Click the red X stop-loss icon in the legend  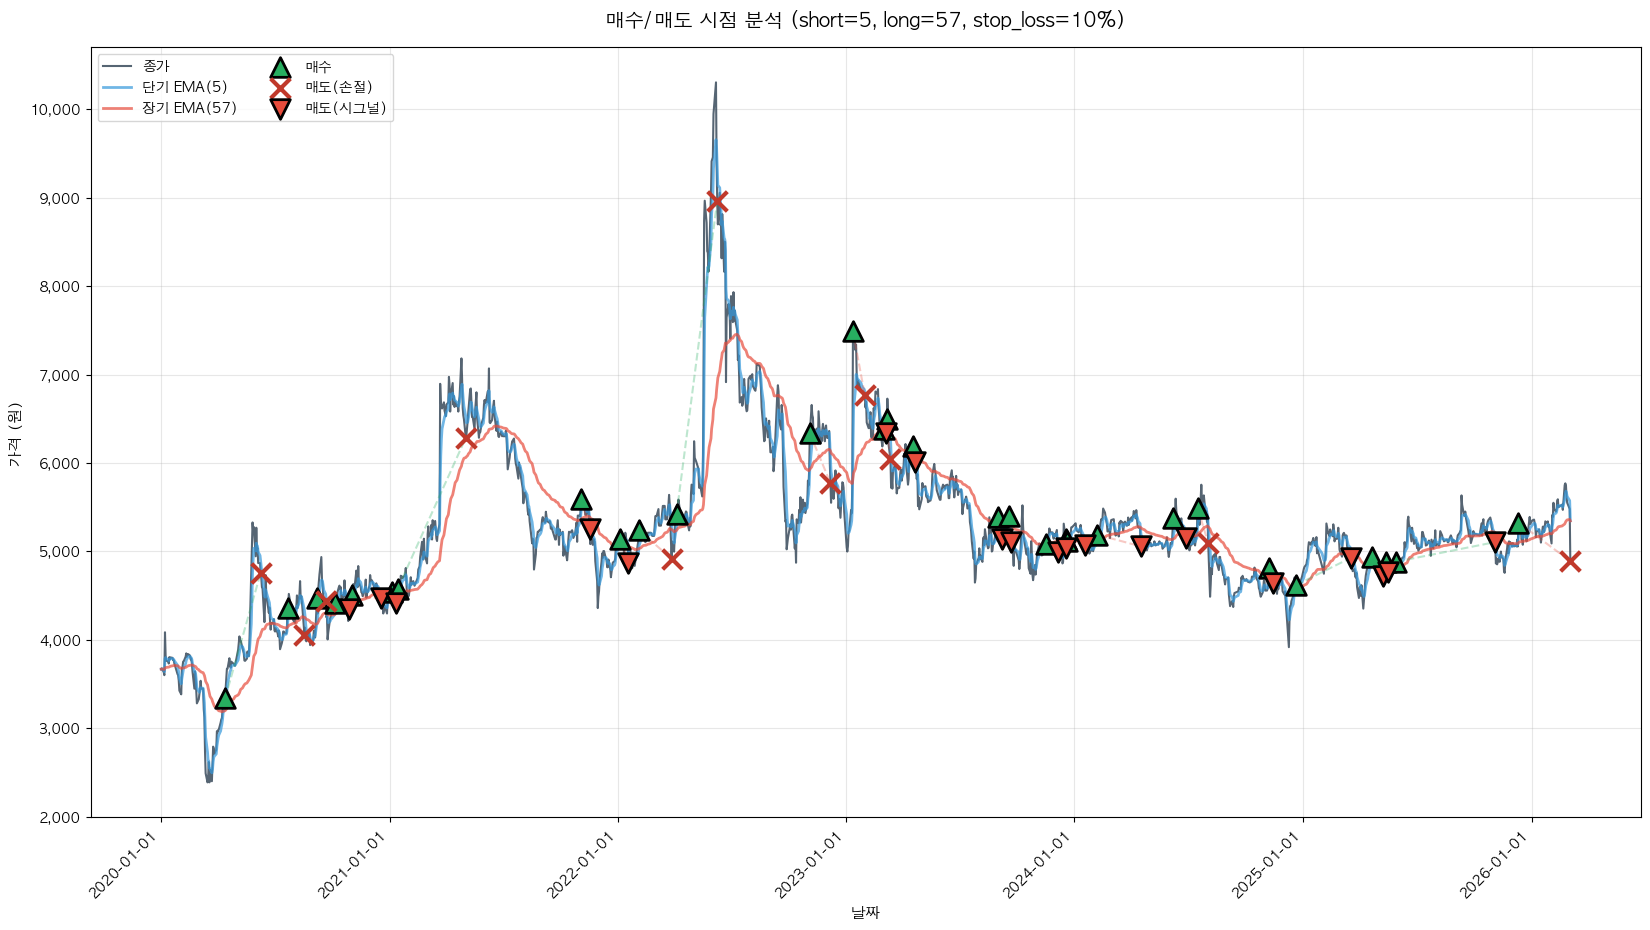pyautogui.click(x=280, y=88)
